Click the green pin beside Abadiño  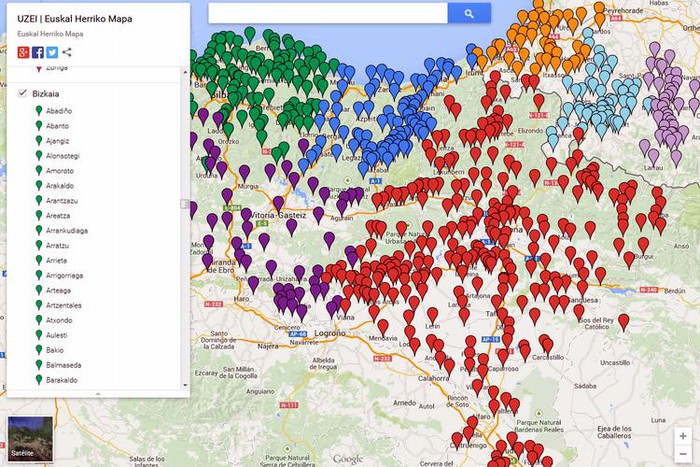[x=39, y=110]
